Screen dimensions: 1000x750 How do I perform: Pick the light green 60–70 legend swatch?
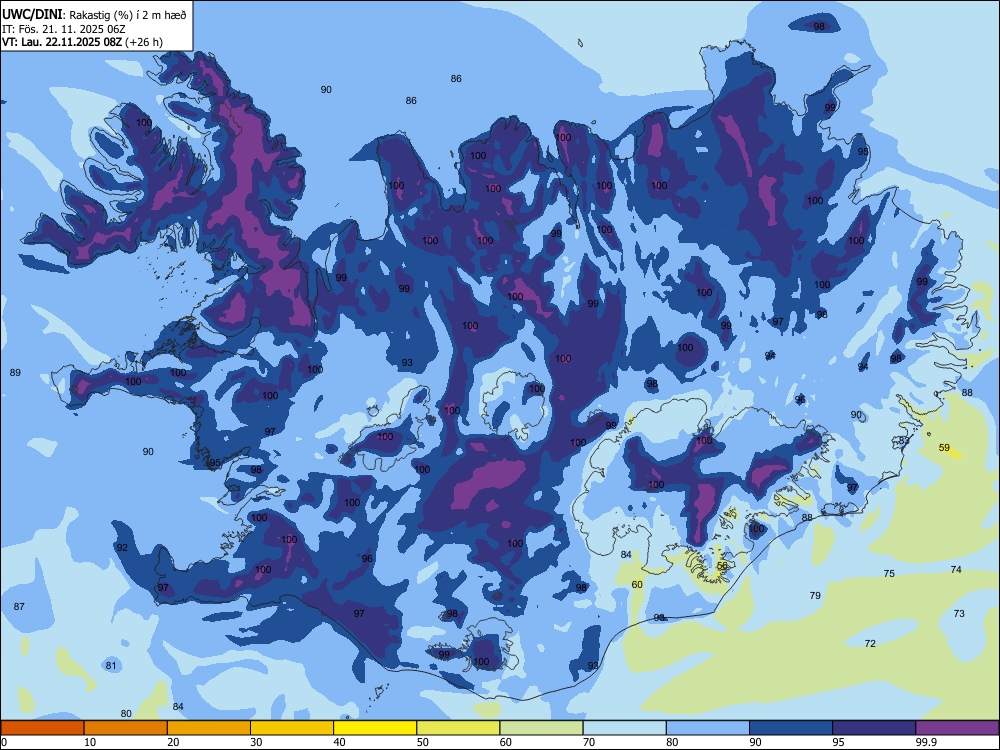pyautogui.click(x=541, y=728)
